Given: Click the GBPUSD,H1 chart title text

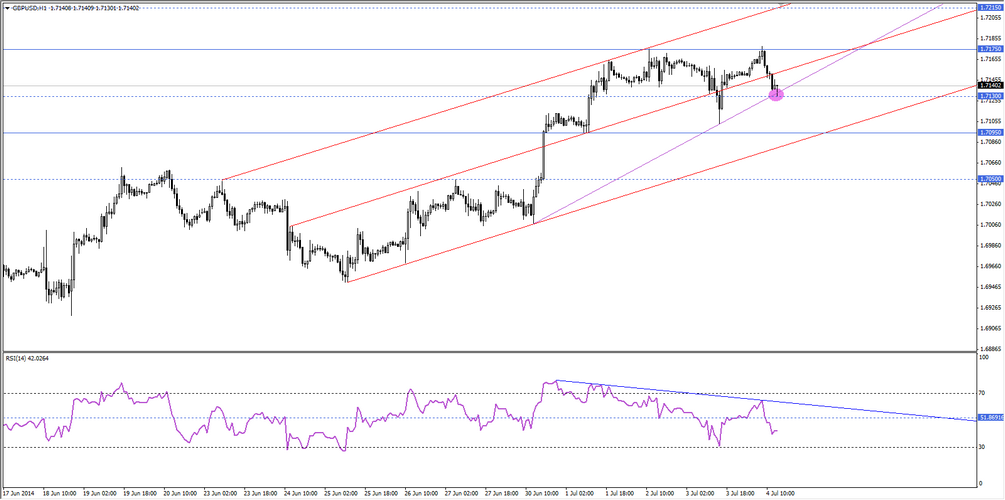Looking at the screenshot, I should [28, 8].
